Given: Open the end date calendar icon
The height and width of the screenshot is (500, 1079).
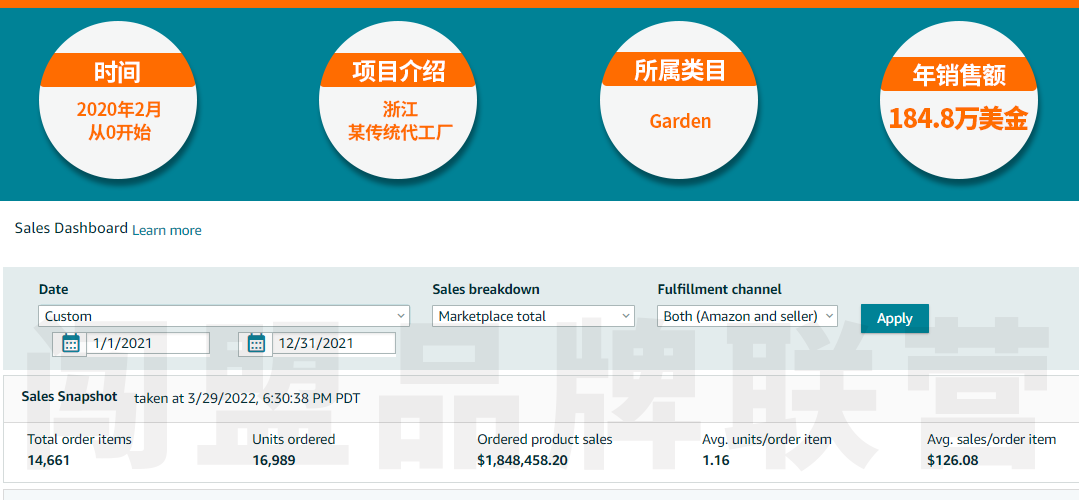Looking at the screenshot, I should pyautogui.click(x=256, y=343).
